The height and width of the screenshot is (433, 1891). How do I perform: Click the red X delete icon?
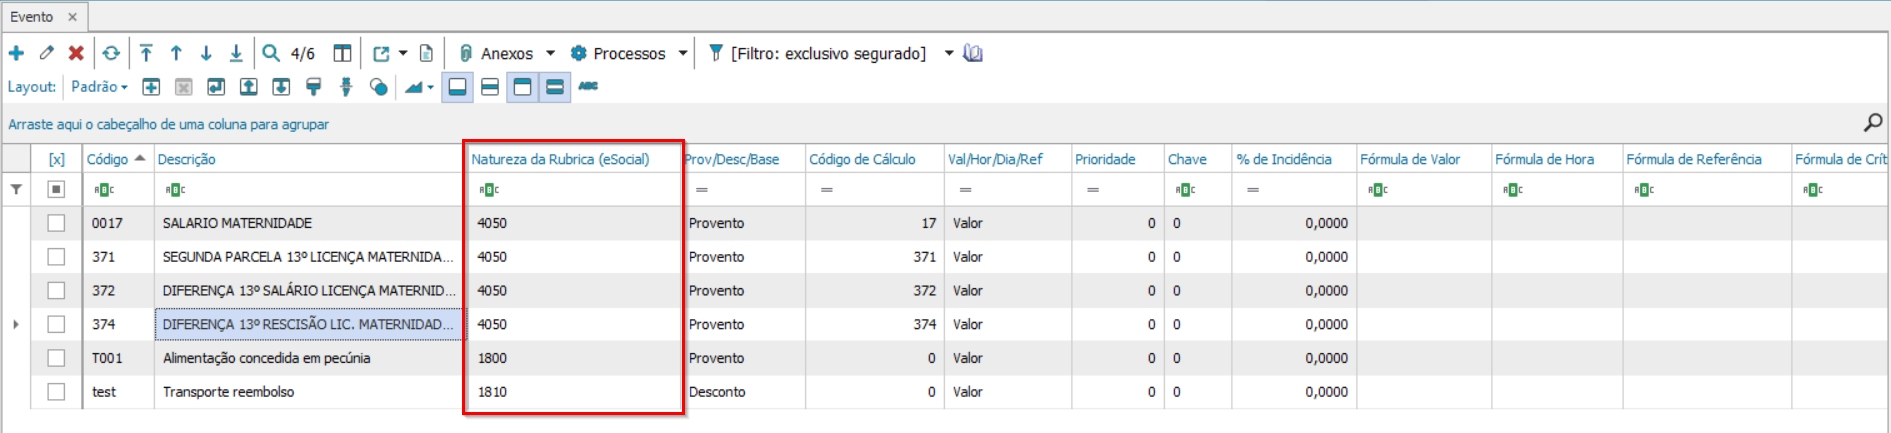coord(76,53)
